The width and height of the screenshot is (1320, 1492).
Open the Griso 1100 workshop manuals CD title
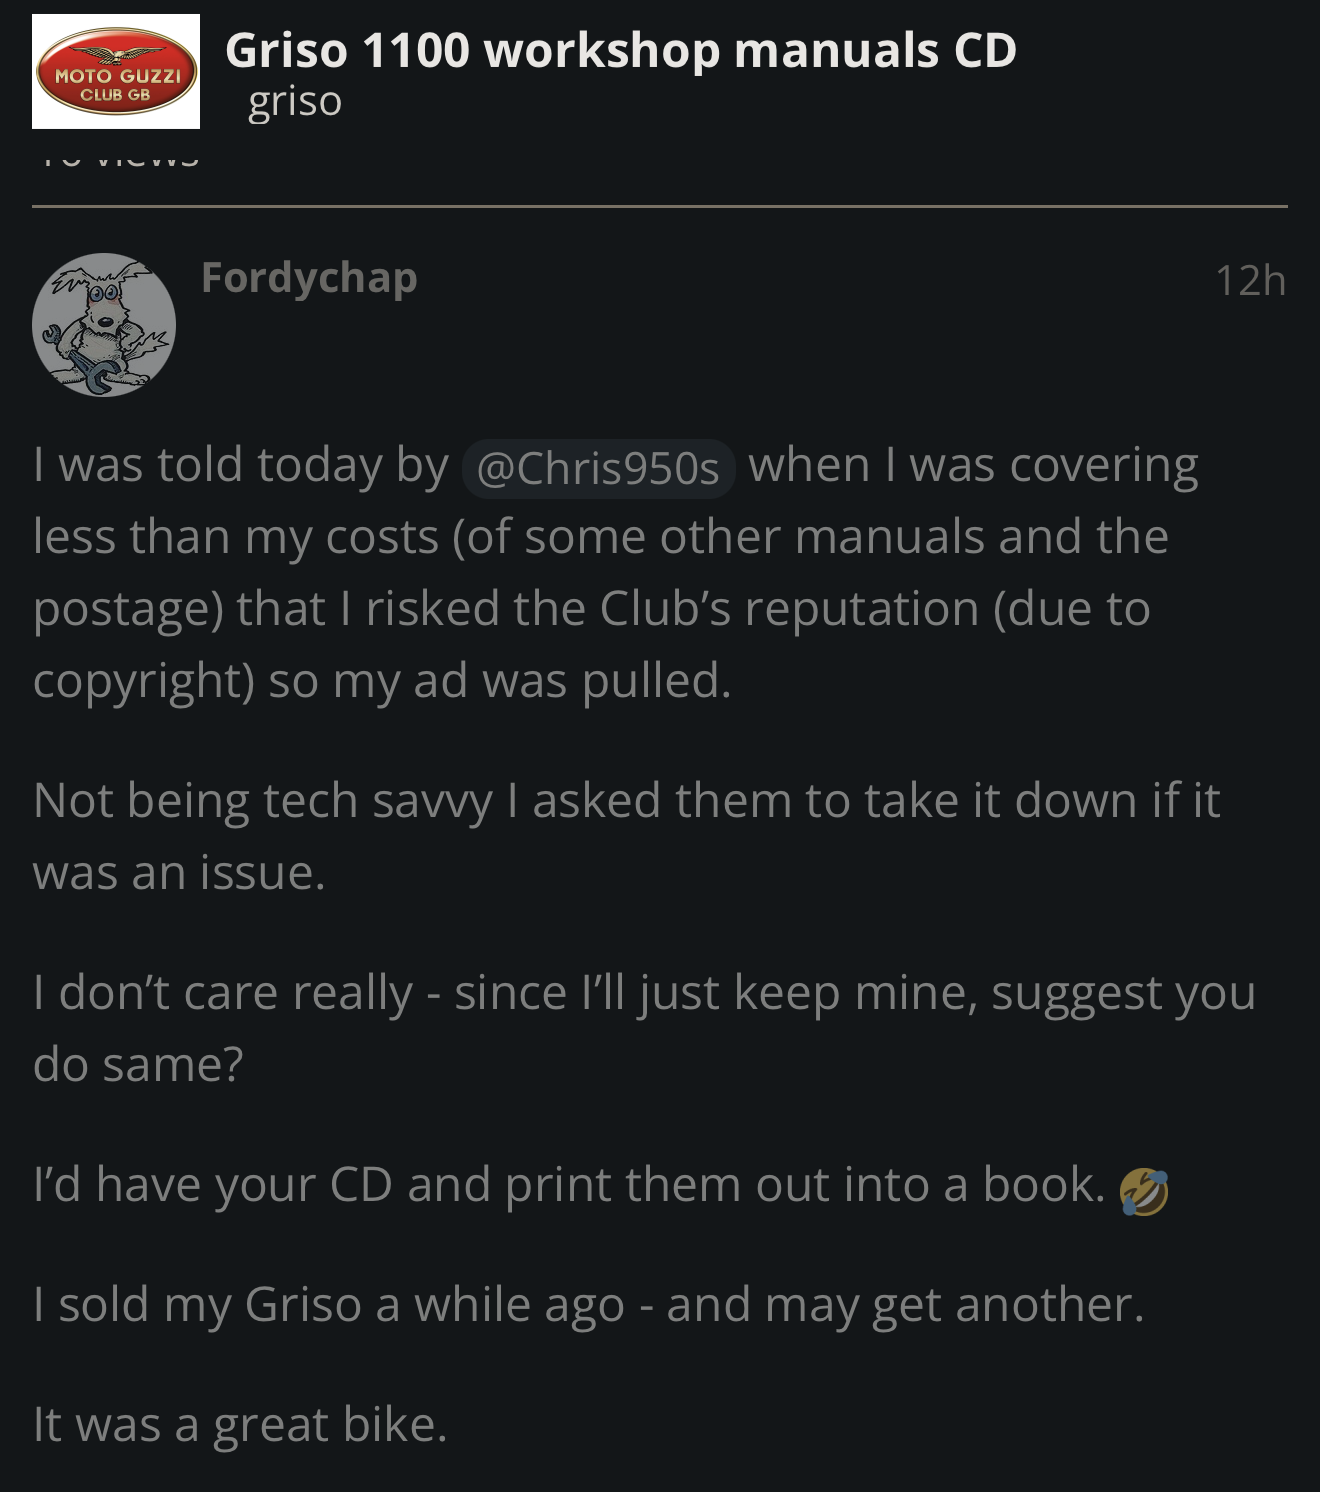[620, 50]
